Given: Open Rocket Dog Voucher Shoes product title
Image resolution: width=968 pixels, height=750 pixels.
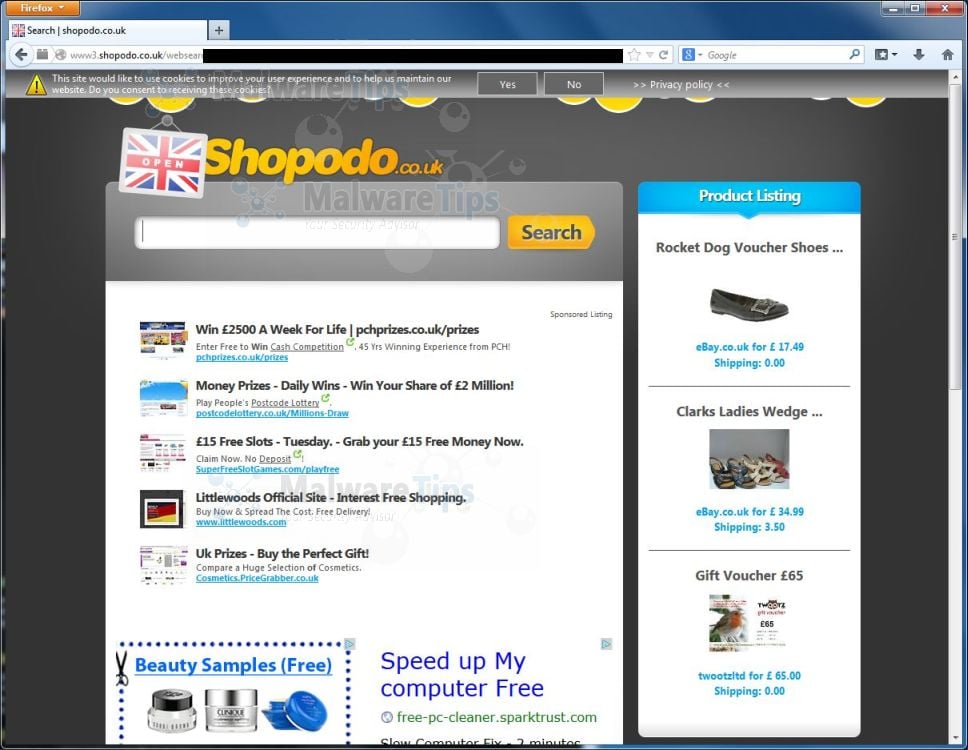Looking at the screenshot, I should 749,248.
